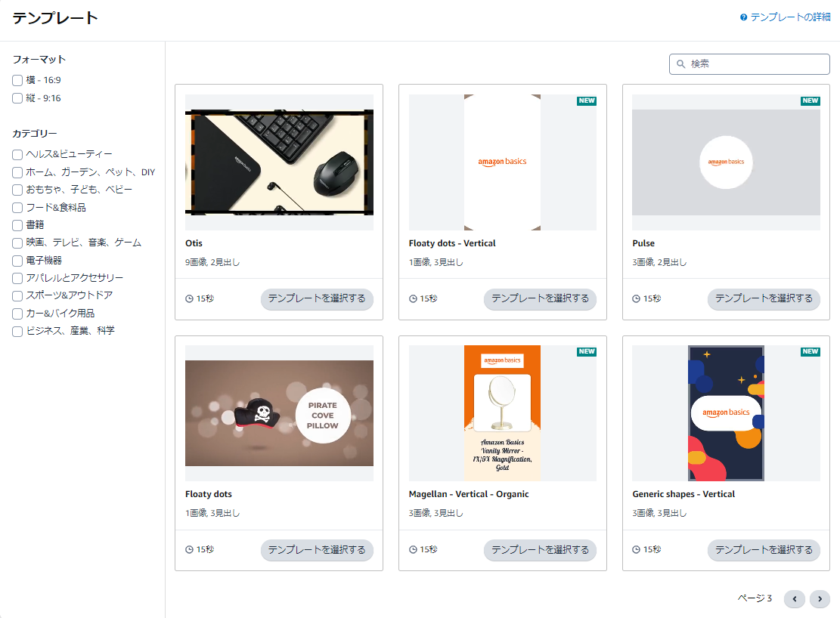Click the magnifier icon in the search box
840x618 pixels.
click(681, 64)
